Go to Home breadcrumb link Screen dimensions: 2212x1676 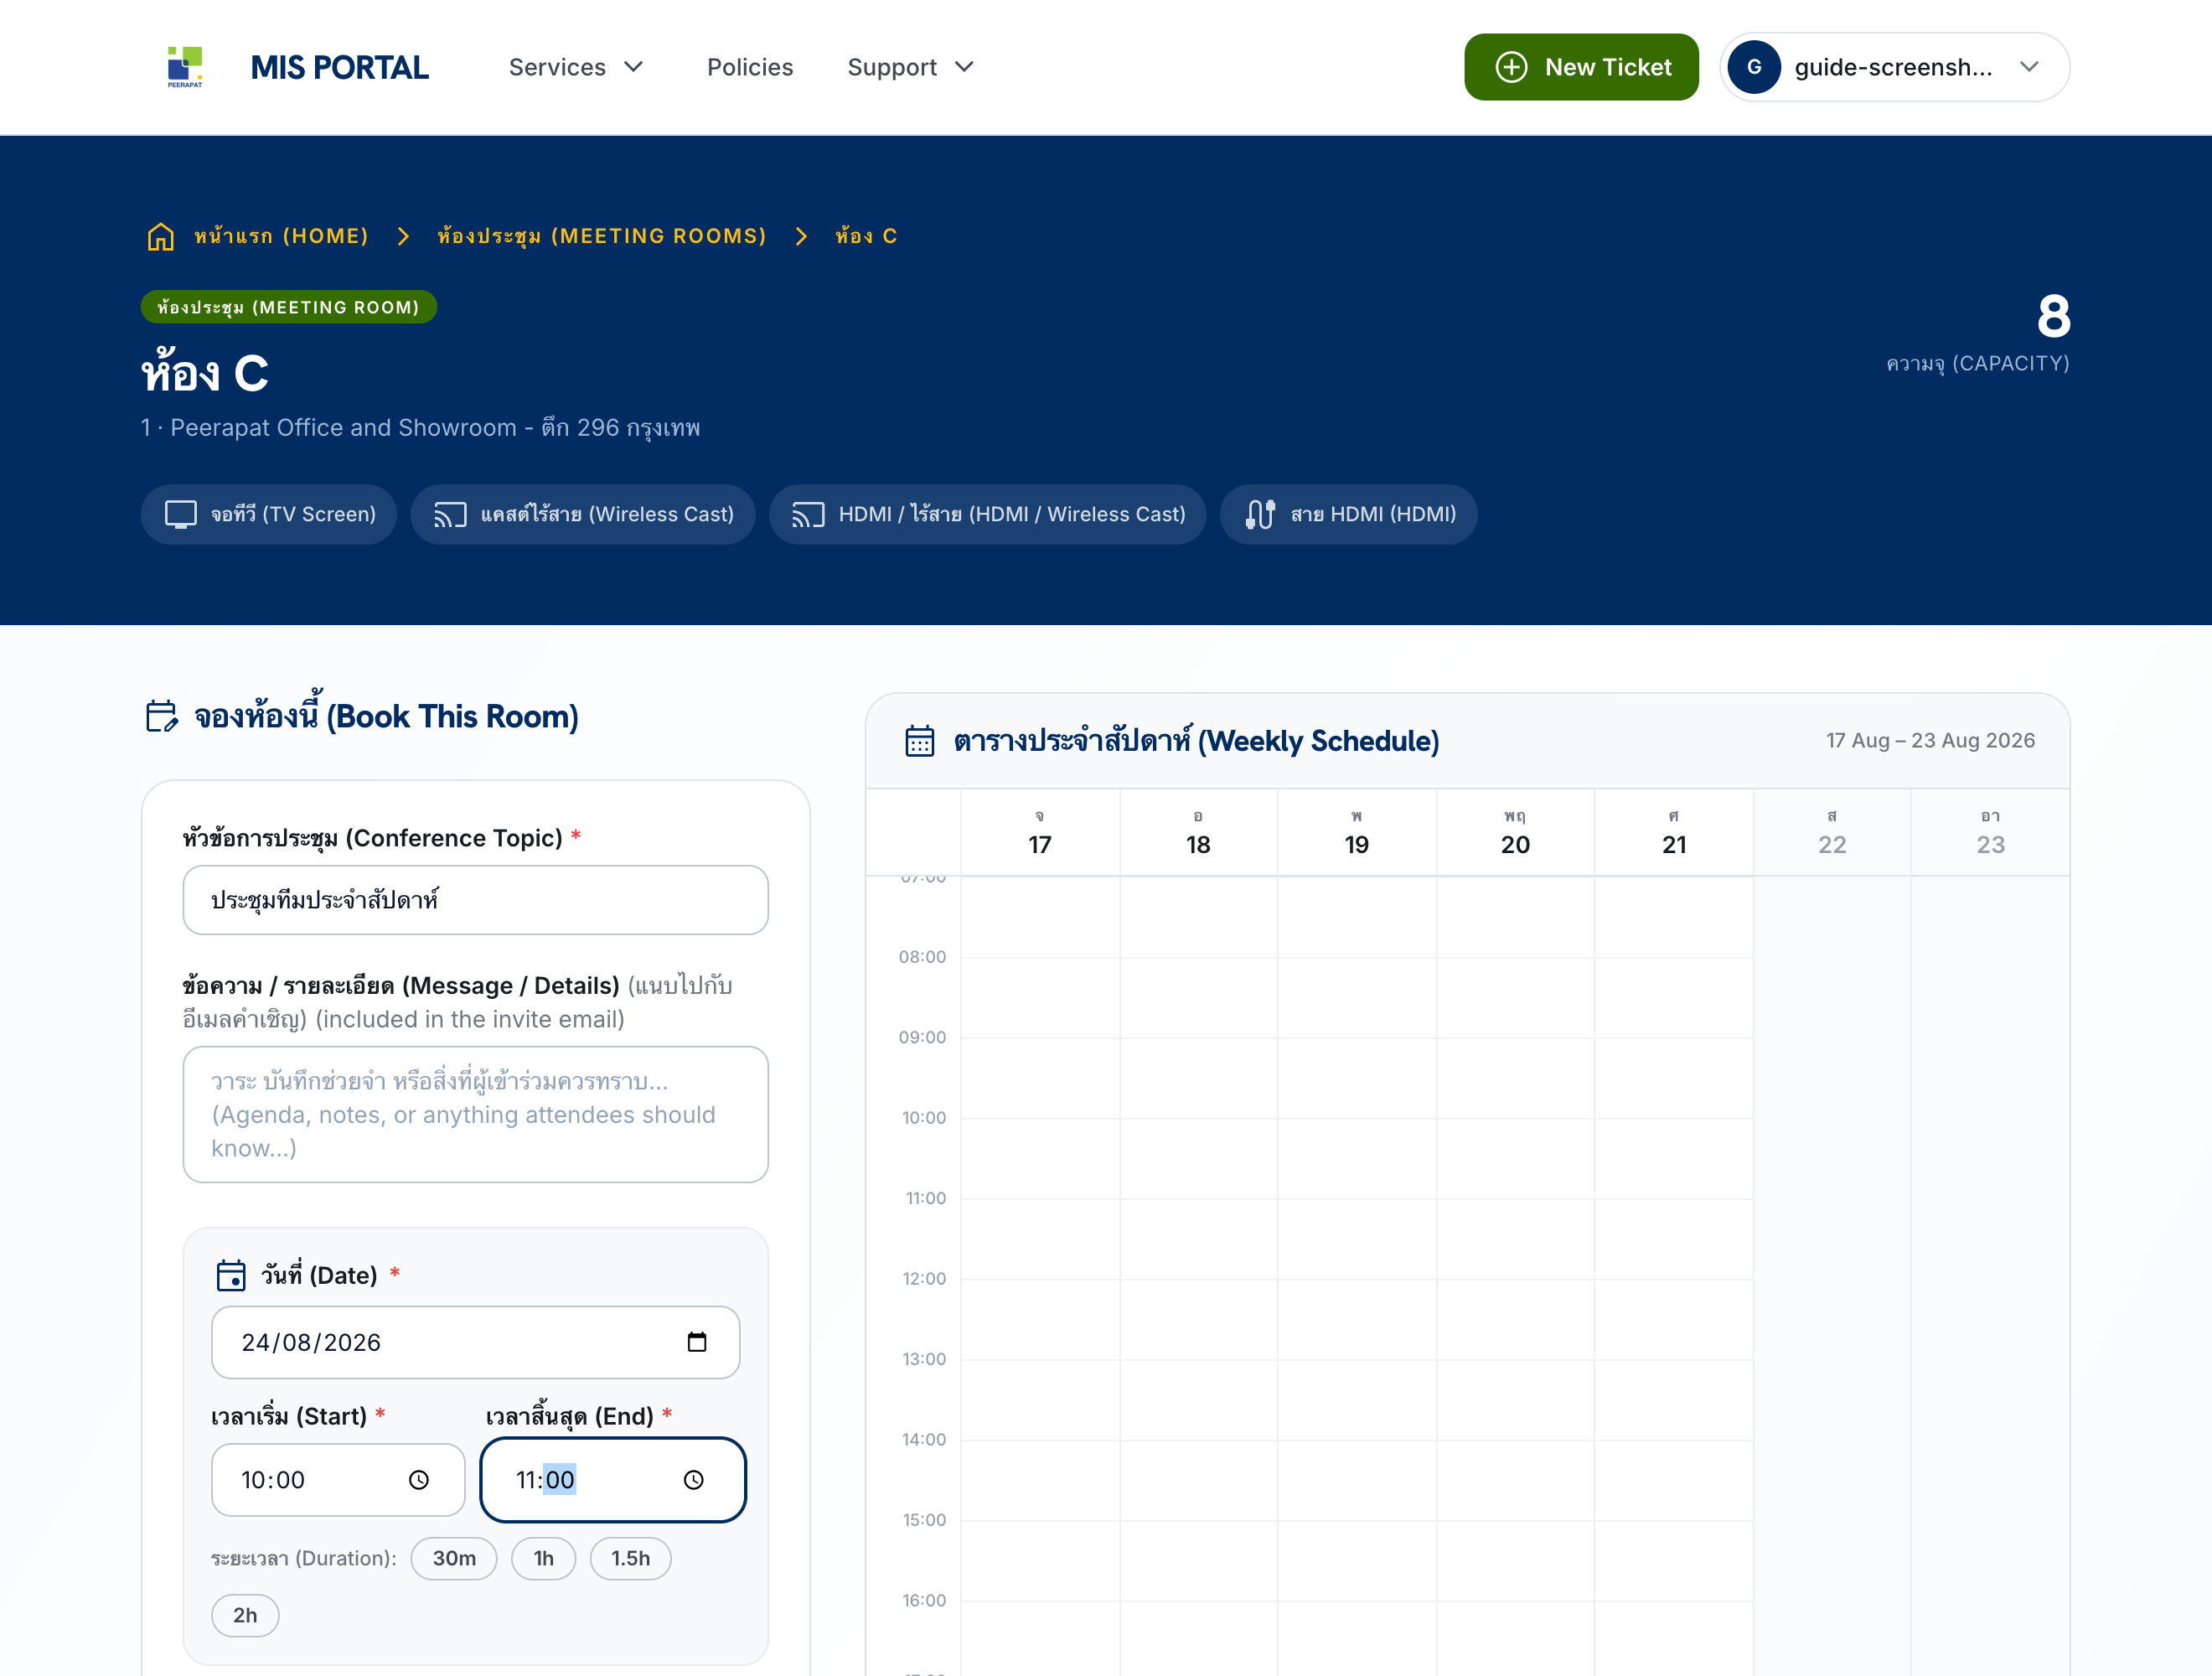tap(281, 236)
